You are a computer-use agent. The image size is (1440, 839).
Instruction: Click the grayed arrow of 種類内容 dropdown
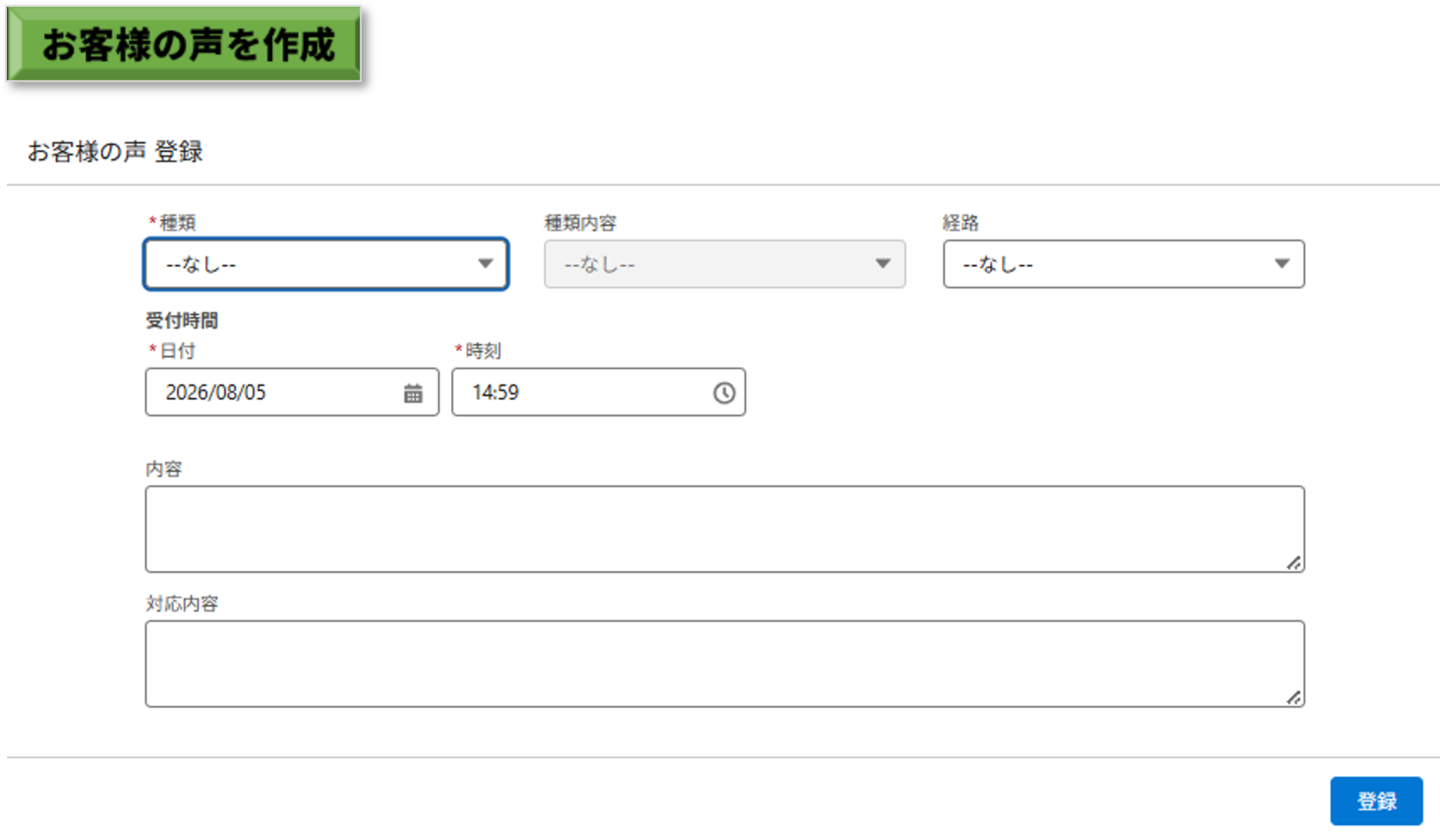pyautogui.click(x=883, y=264)
